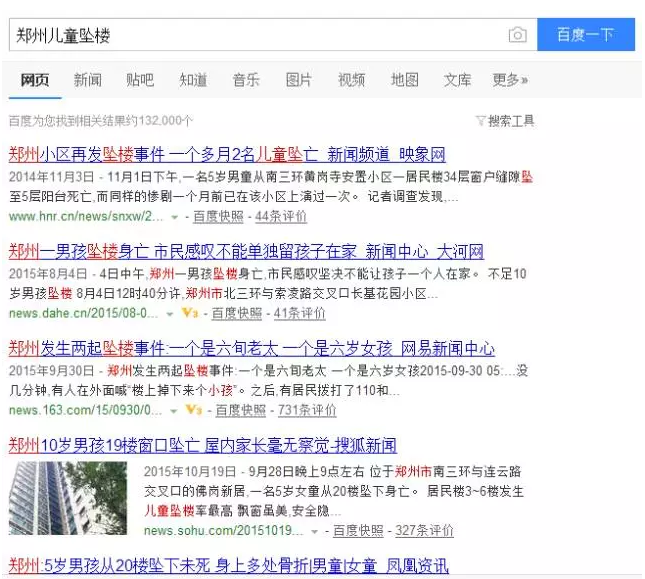Open result 郑州小区再发坠楼事件 映象网
This screenshot has width=645, height=579.
point(227,155)
